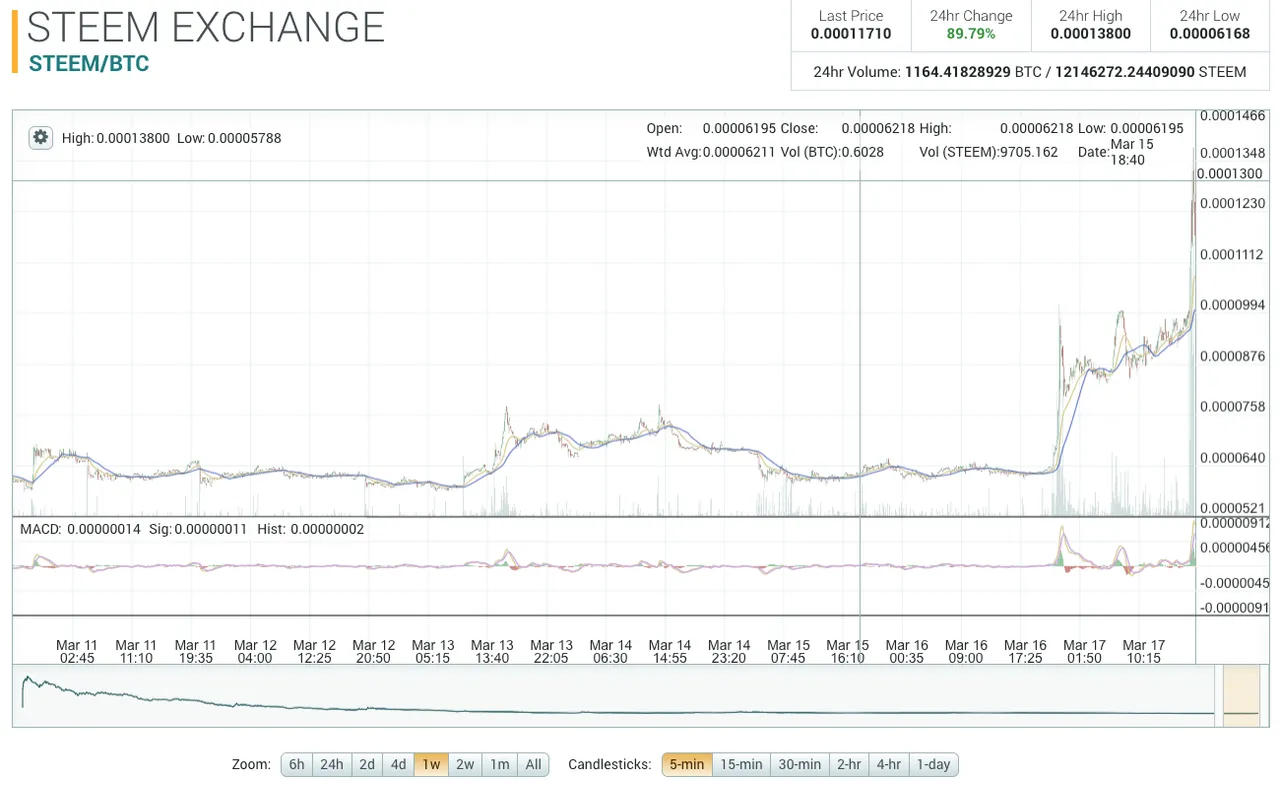Screen dimensions: 1280x787
Task: Set zoom to 6h
Action: (x=297, y=765)
